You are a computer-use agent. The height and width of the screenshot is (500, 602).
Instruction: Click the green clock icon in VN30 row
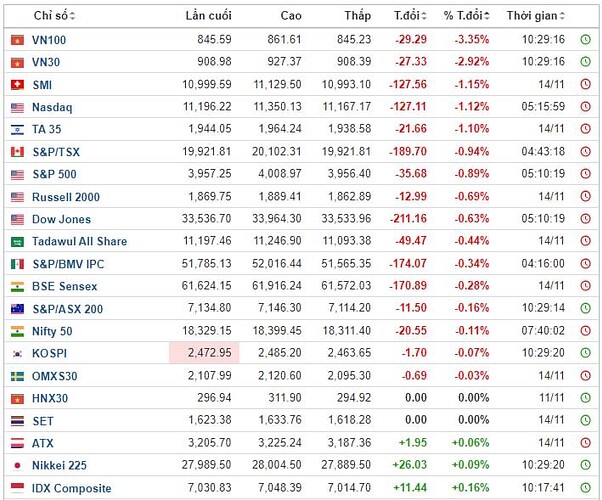tap(585, 62)
